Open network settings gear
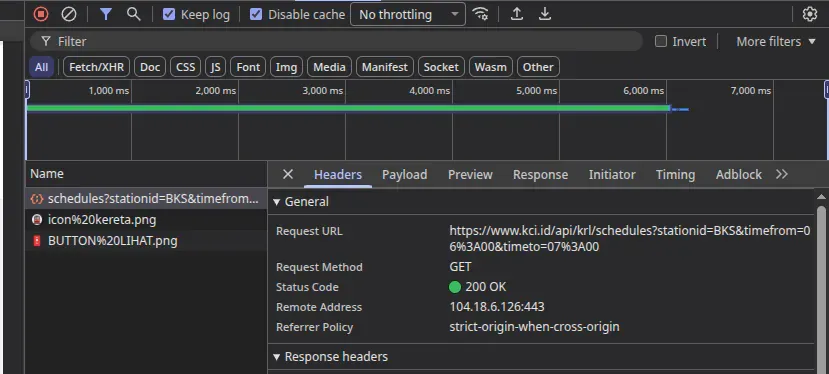Image resolution: width=829 pixels, height=374 pixels. point(810,14)
